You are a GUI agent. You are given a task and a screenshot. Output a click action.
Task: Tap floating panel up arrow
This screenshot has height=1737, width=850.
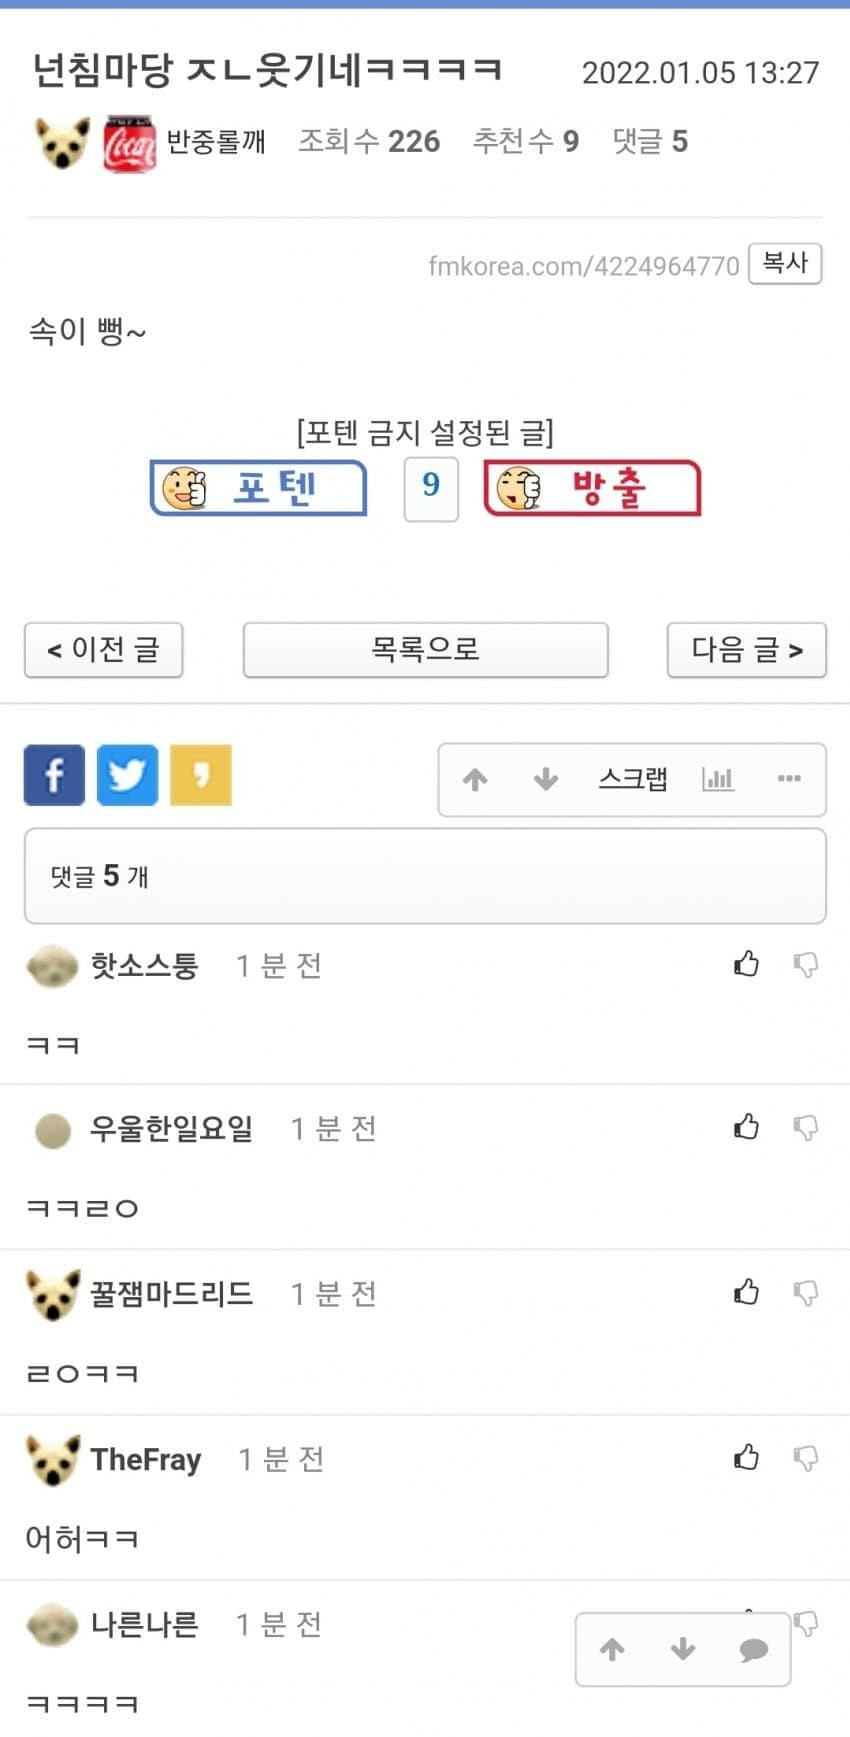pyautogui.click(x=612, y=1650)
